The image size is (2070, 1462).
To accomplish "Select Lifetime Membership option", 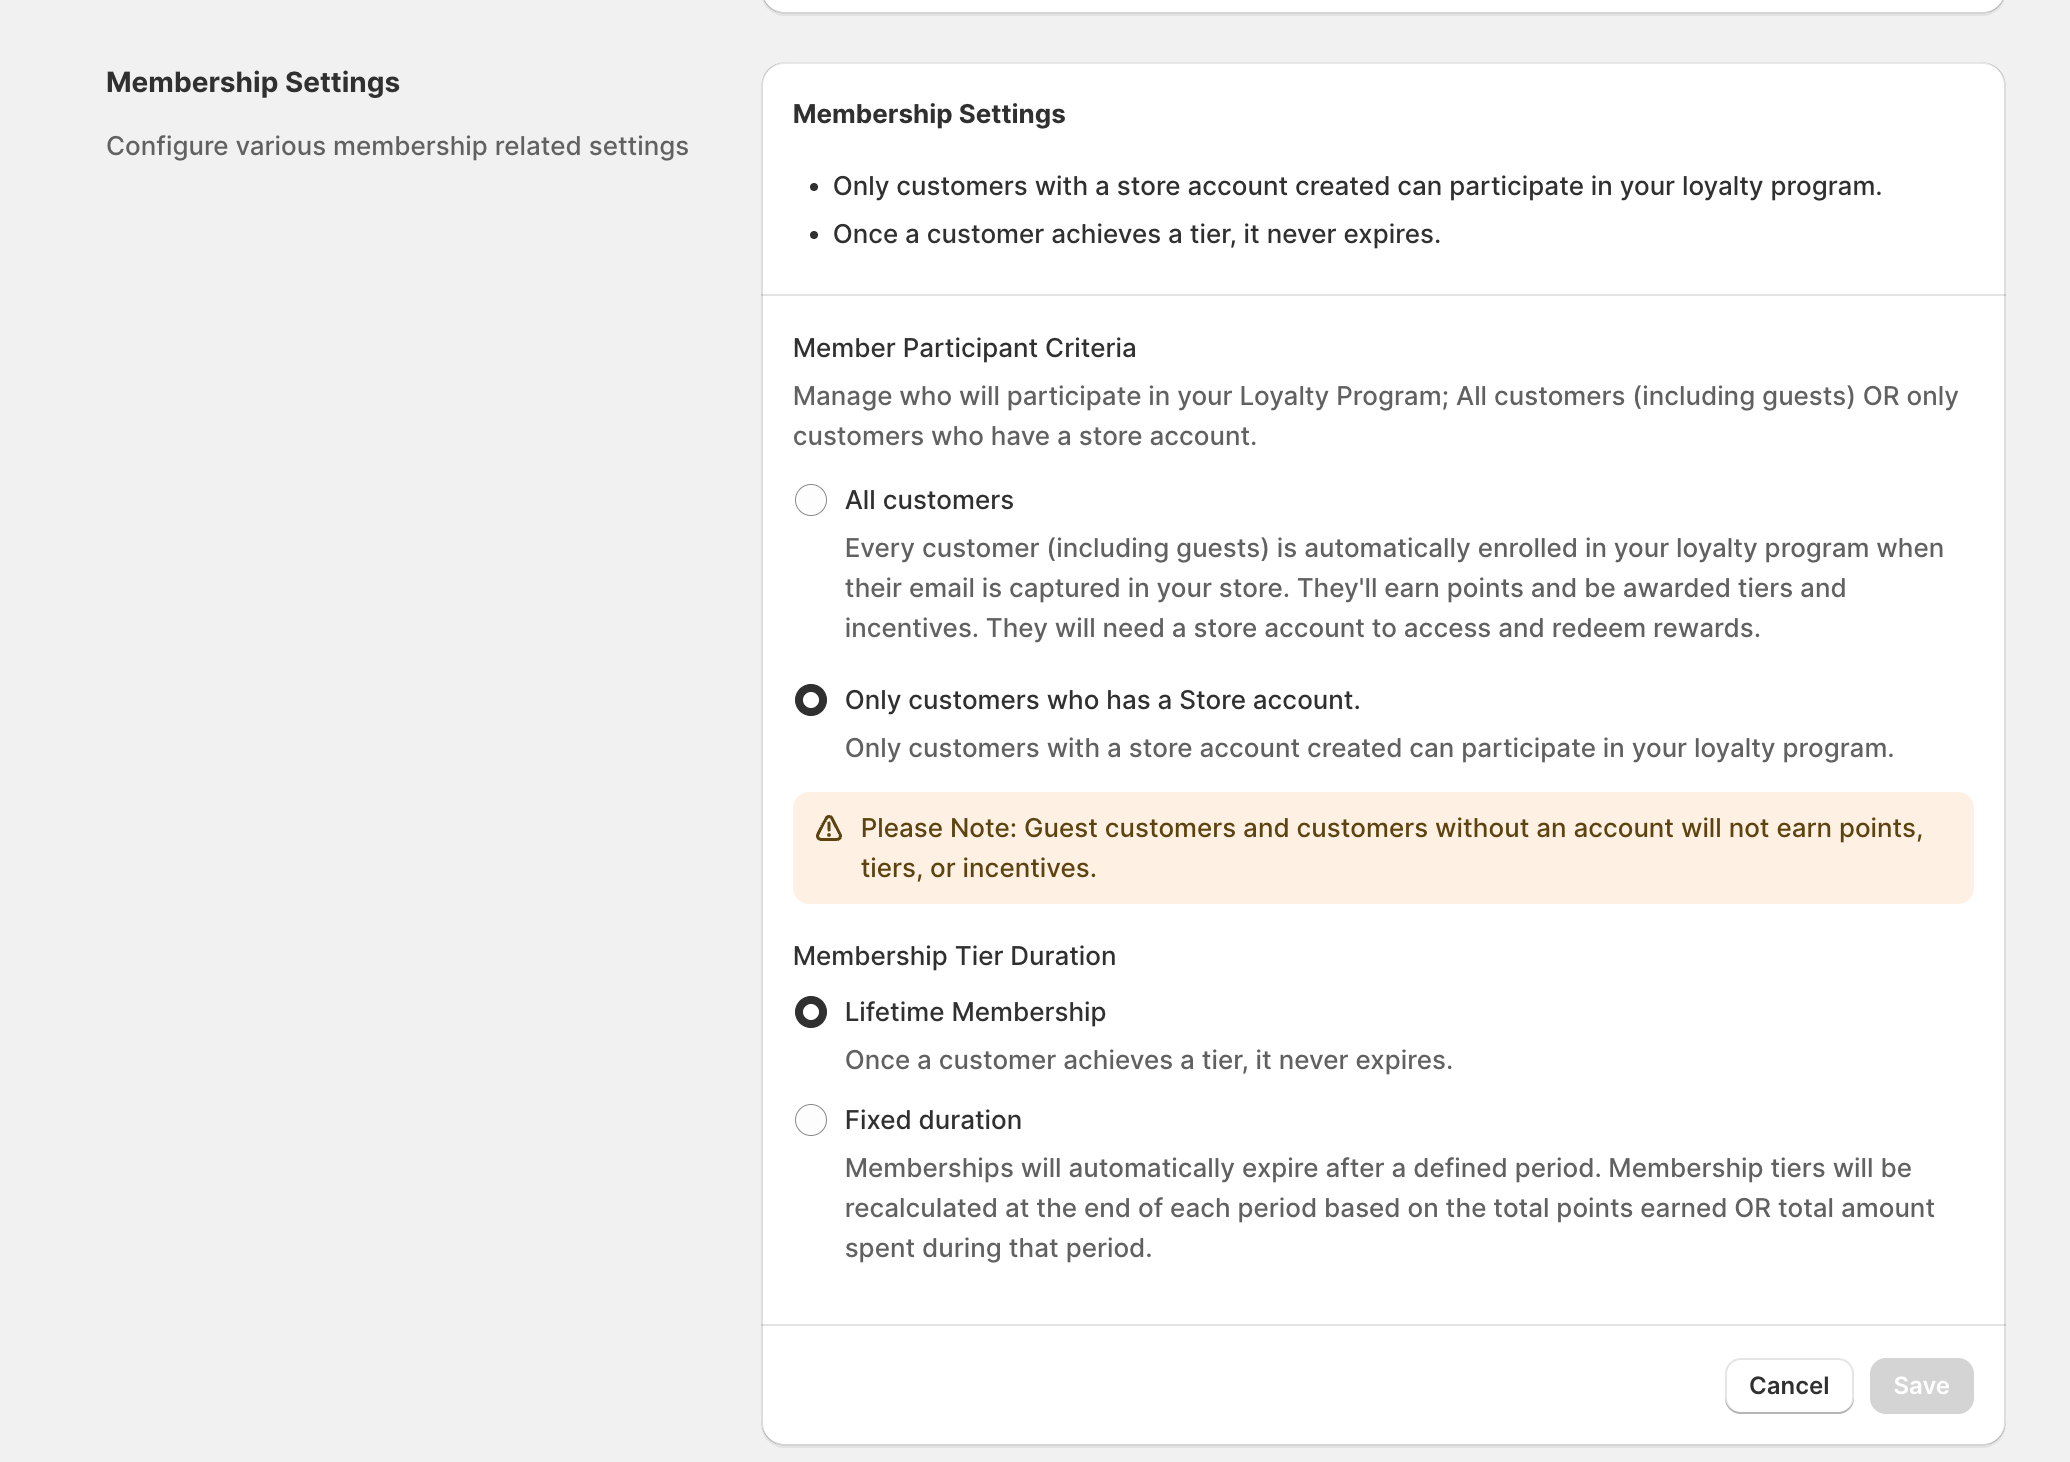I will [x=810, y=1012].
